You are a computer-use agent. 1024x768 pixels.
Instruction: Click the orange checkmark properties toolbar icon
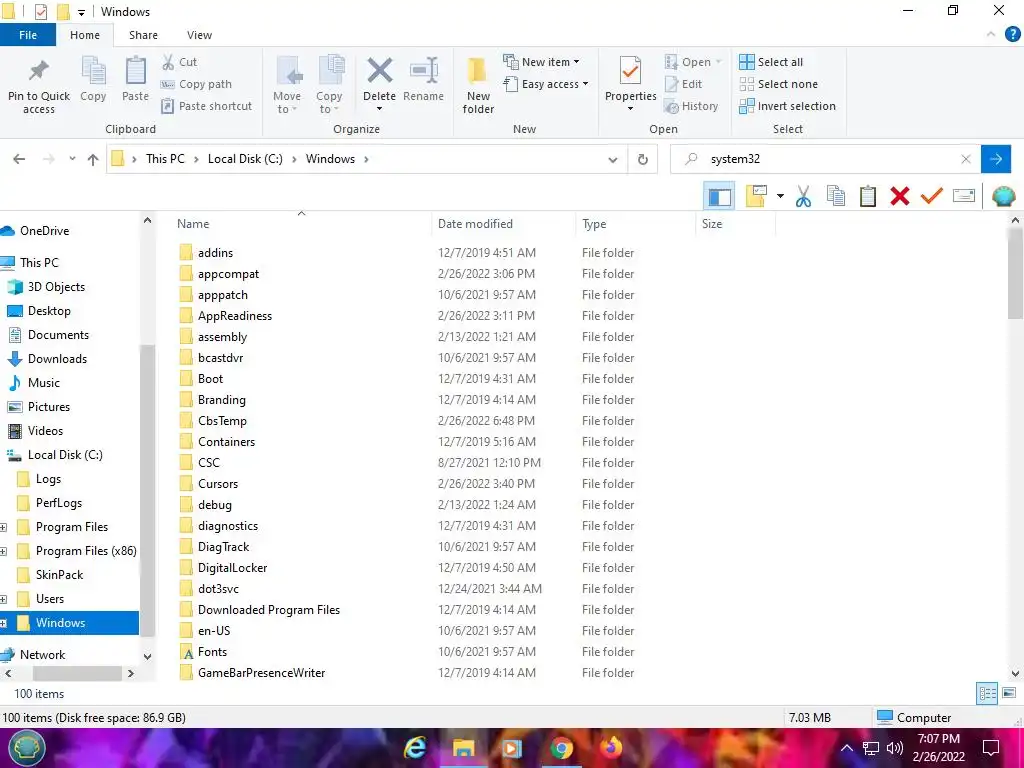932,195
